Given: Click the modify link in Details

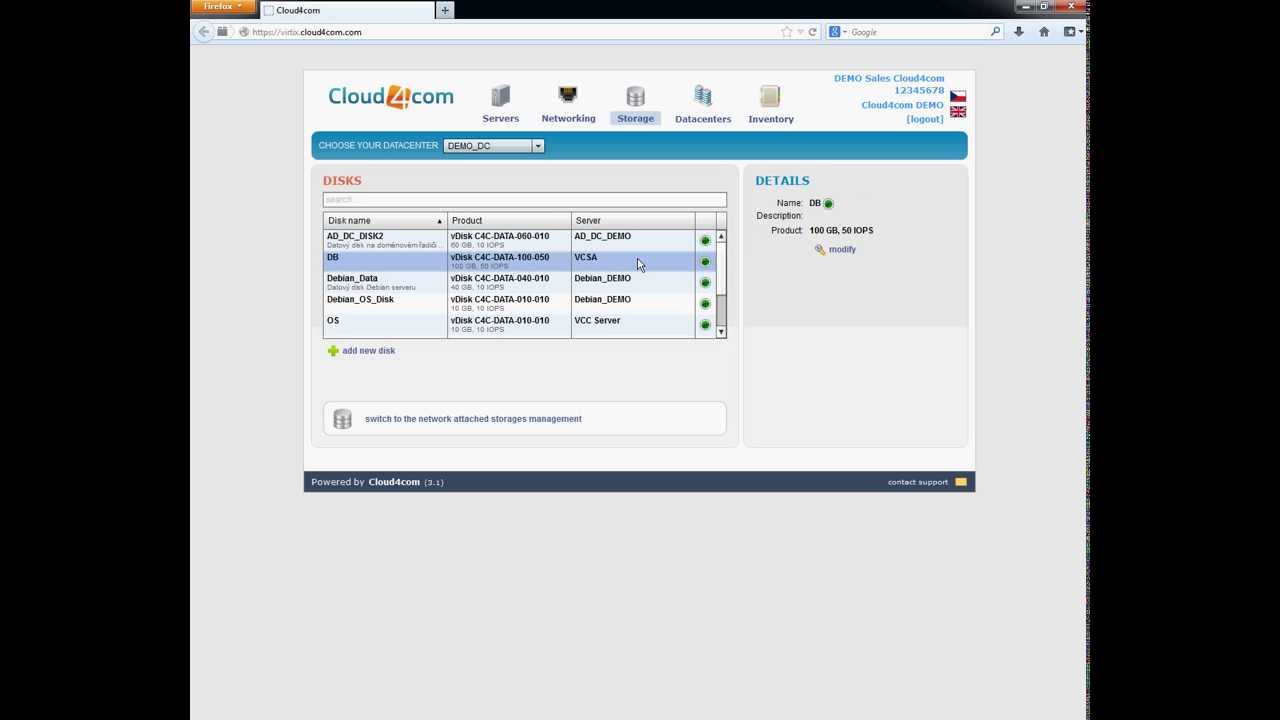Looking at the screenshot, I should (x=842, y=250).
